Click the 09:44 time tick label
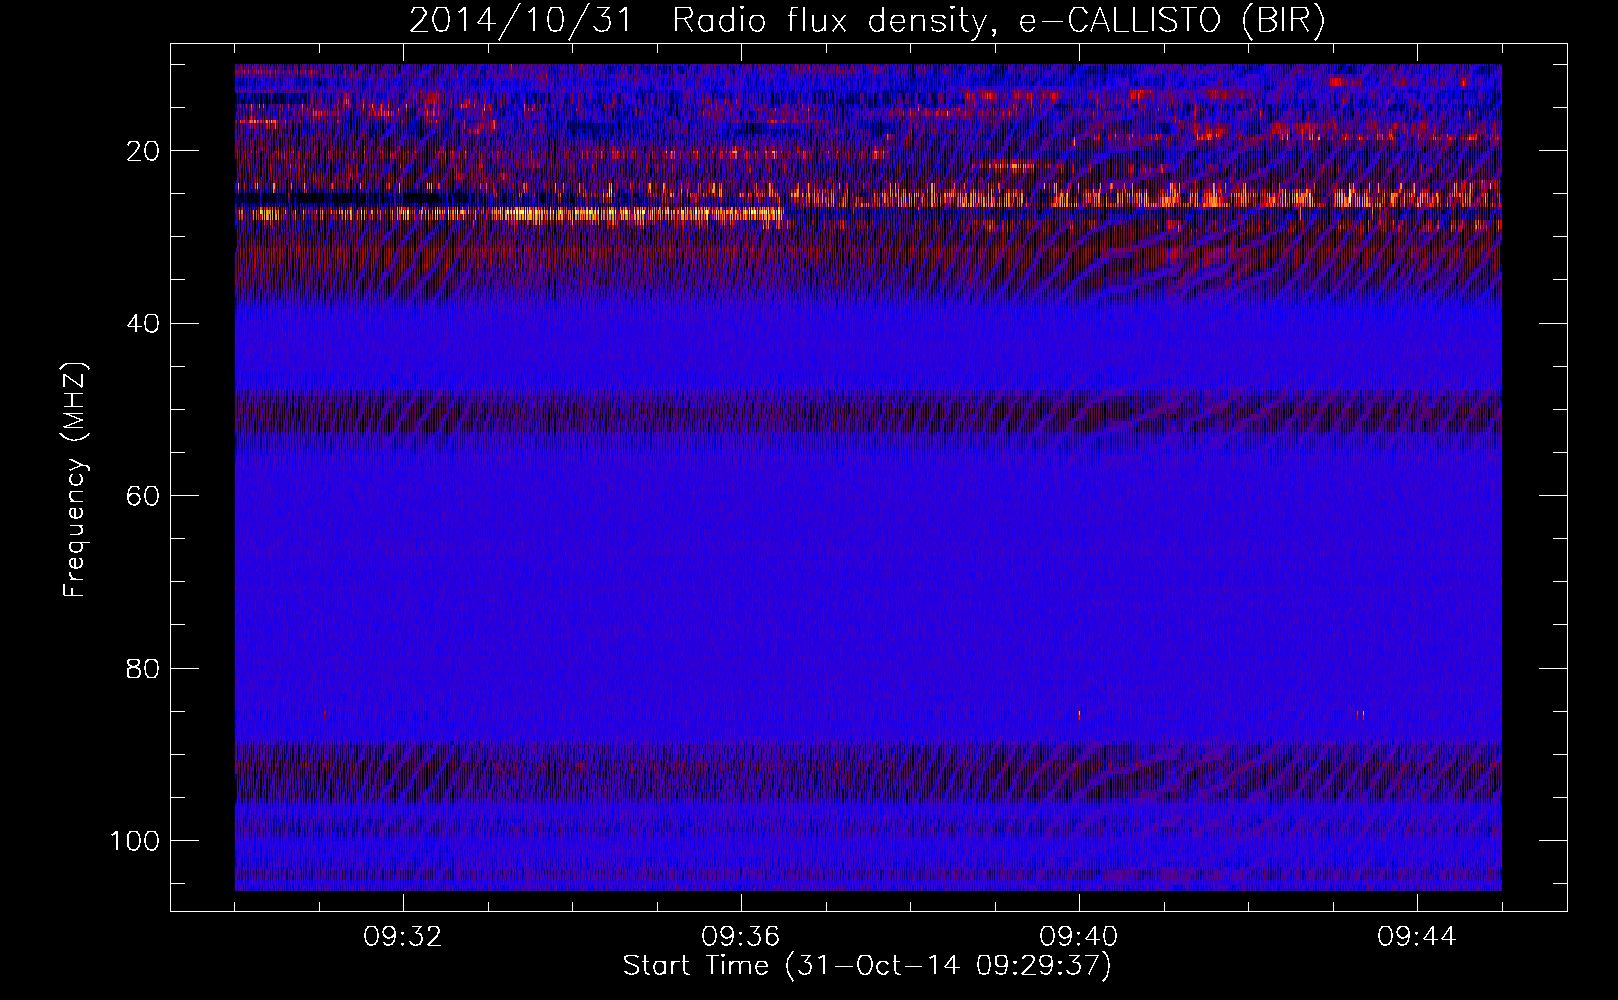This screenshot has height=1000, width=1618. pyautogui.click(x=1417, y=937)
